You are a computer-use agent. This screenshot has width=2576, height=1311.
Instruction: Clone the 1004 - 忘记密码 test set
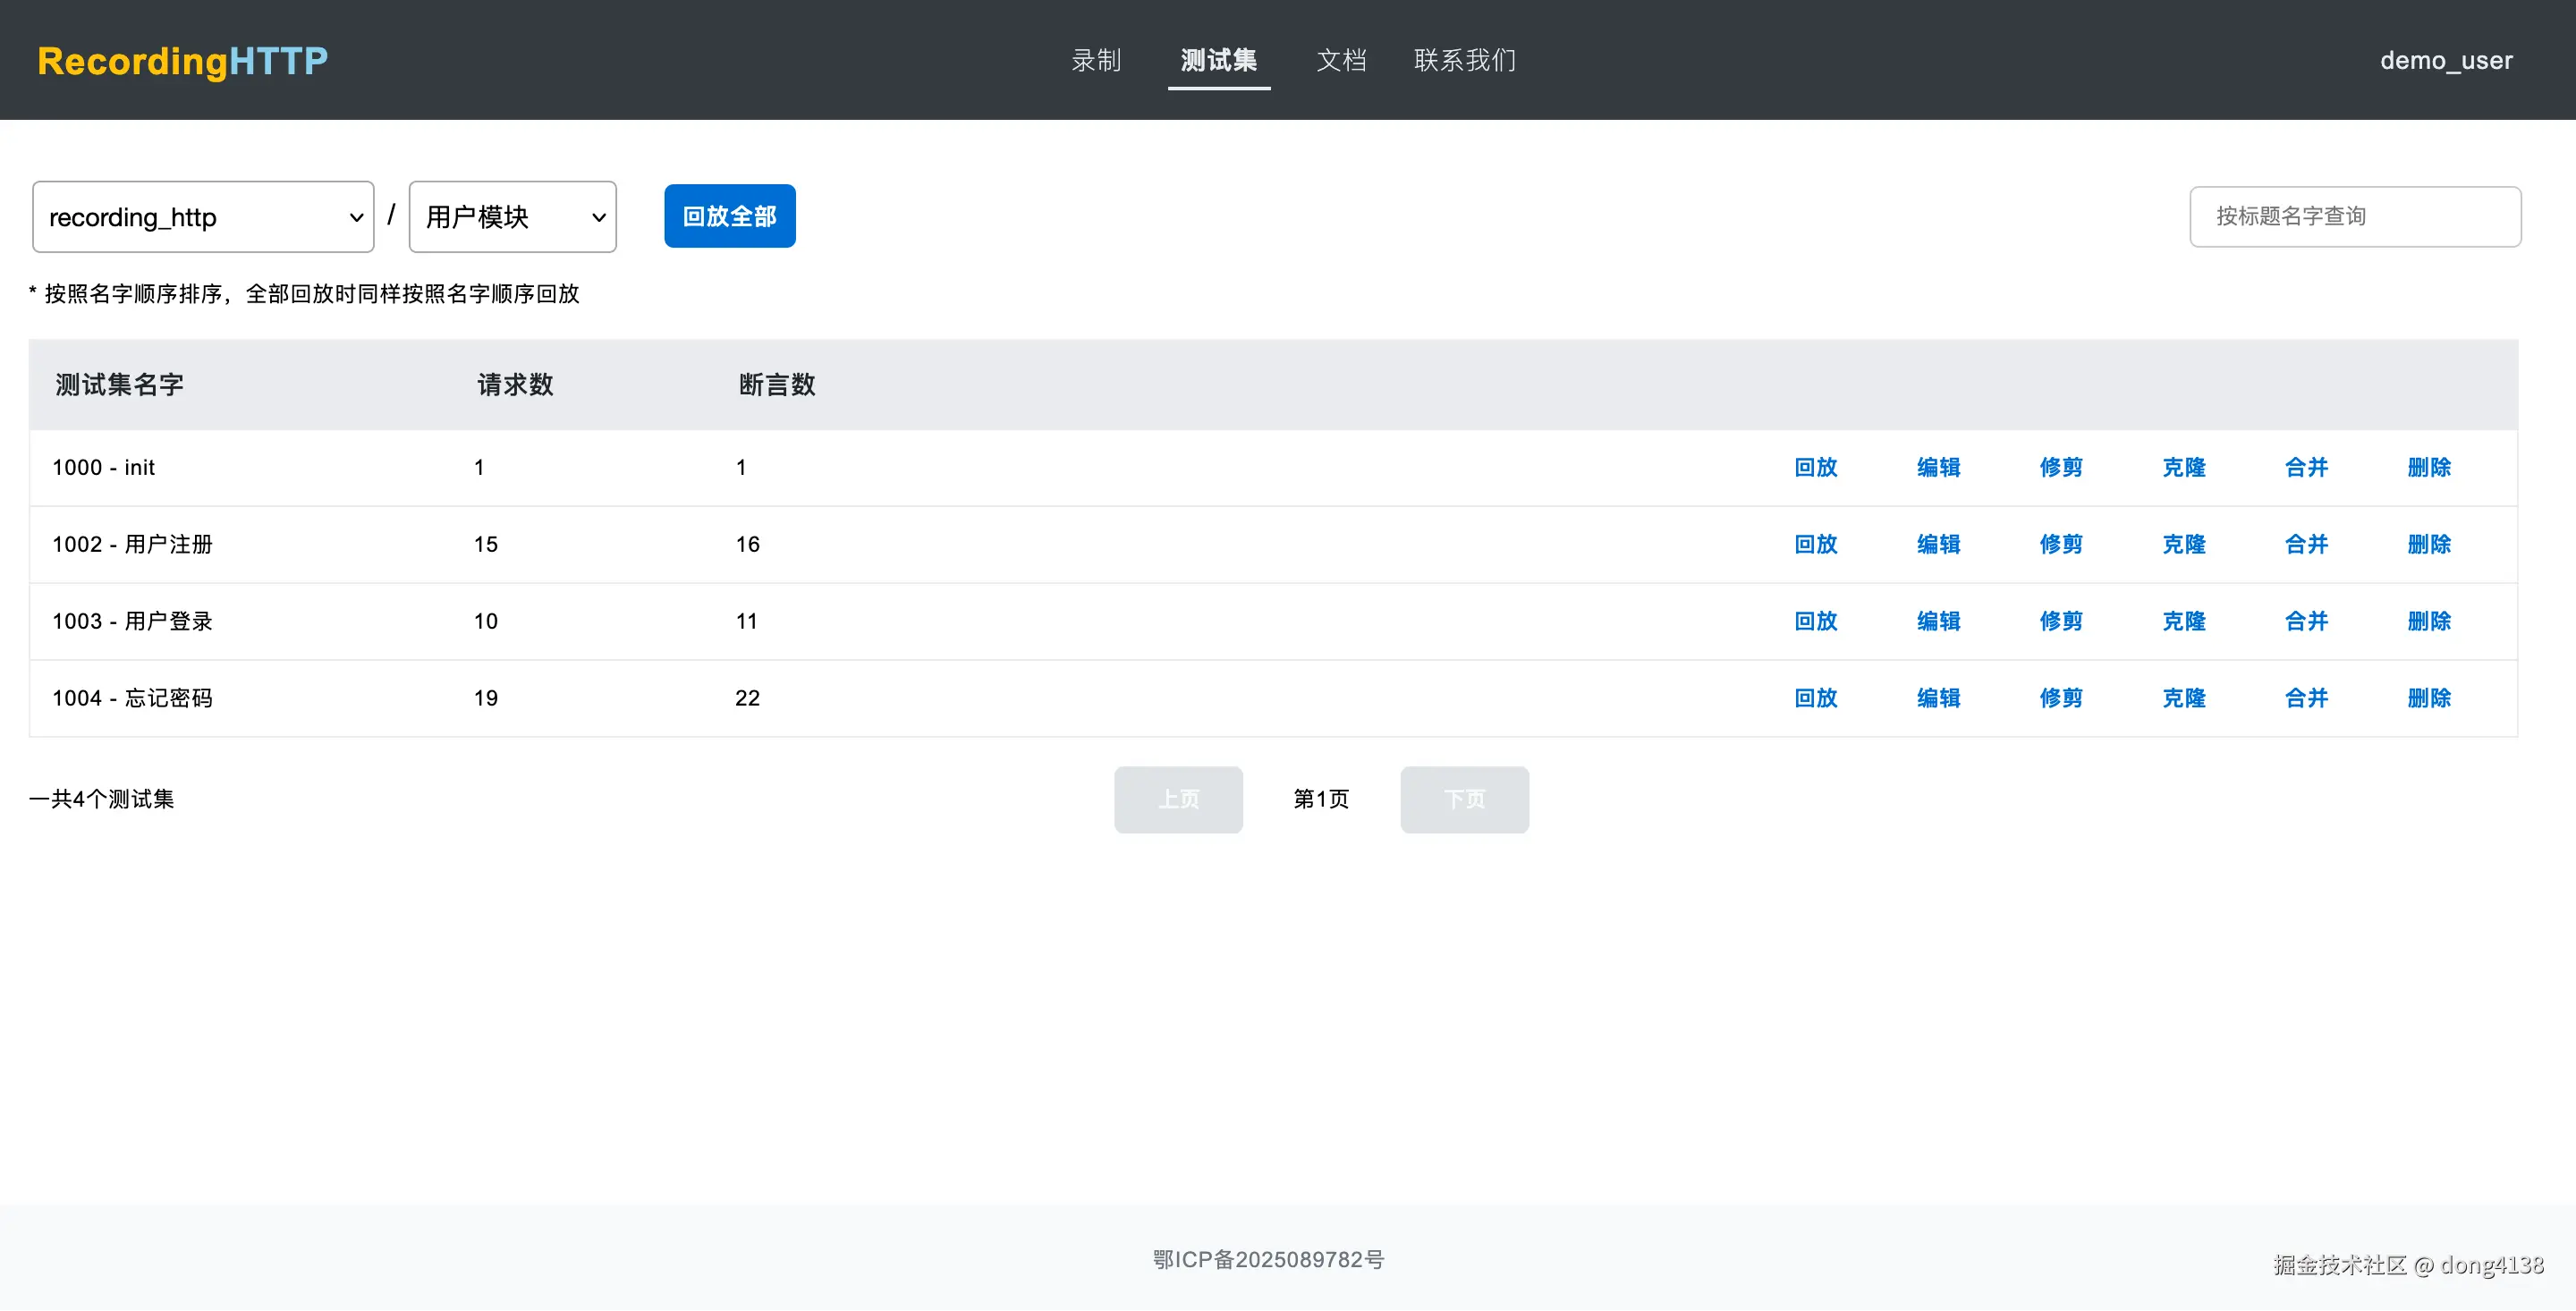(2183, 698)
